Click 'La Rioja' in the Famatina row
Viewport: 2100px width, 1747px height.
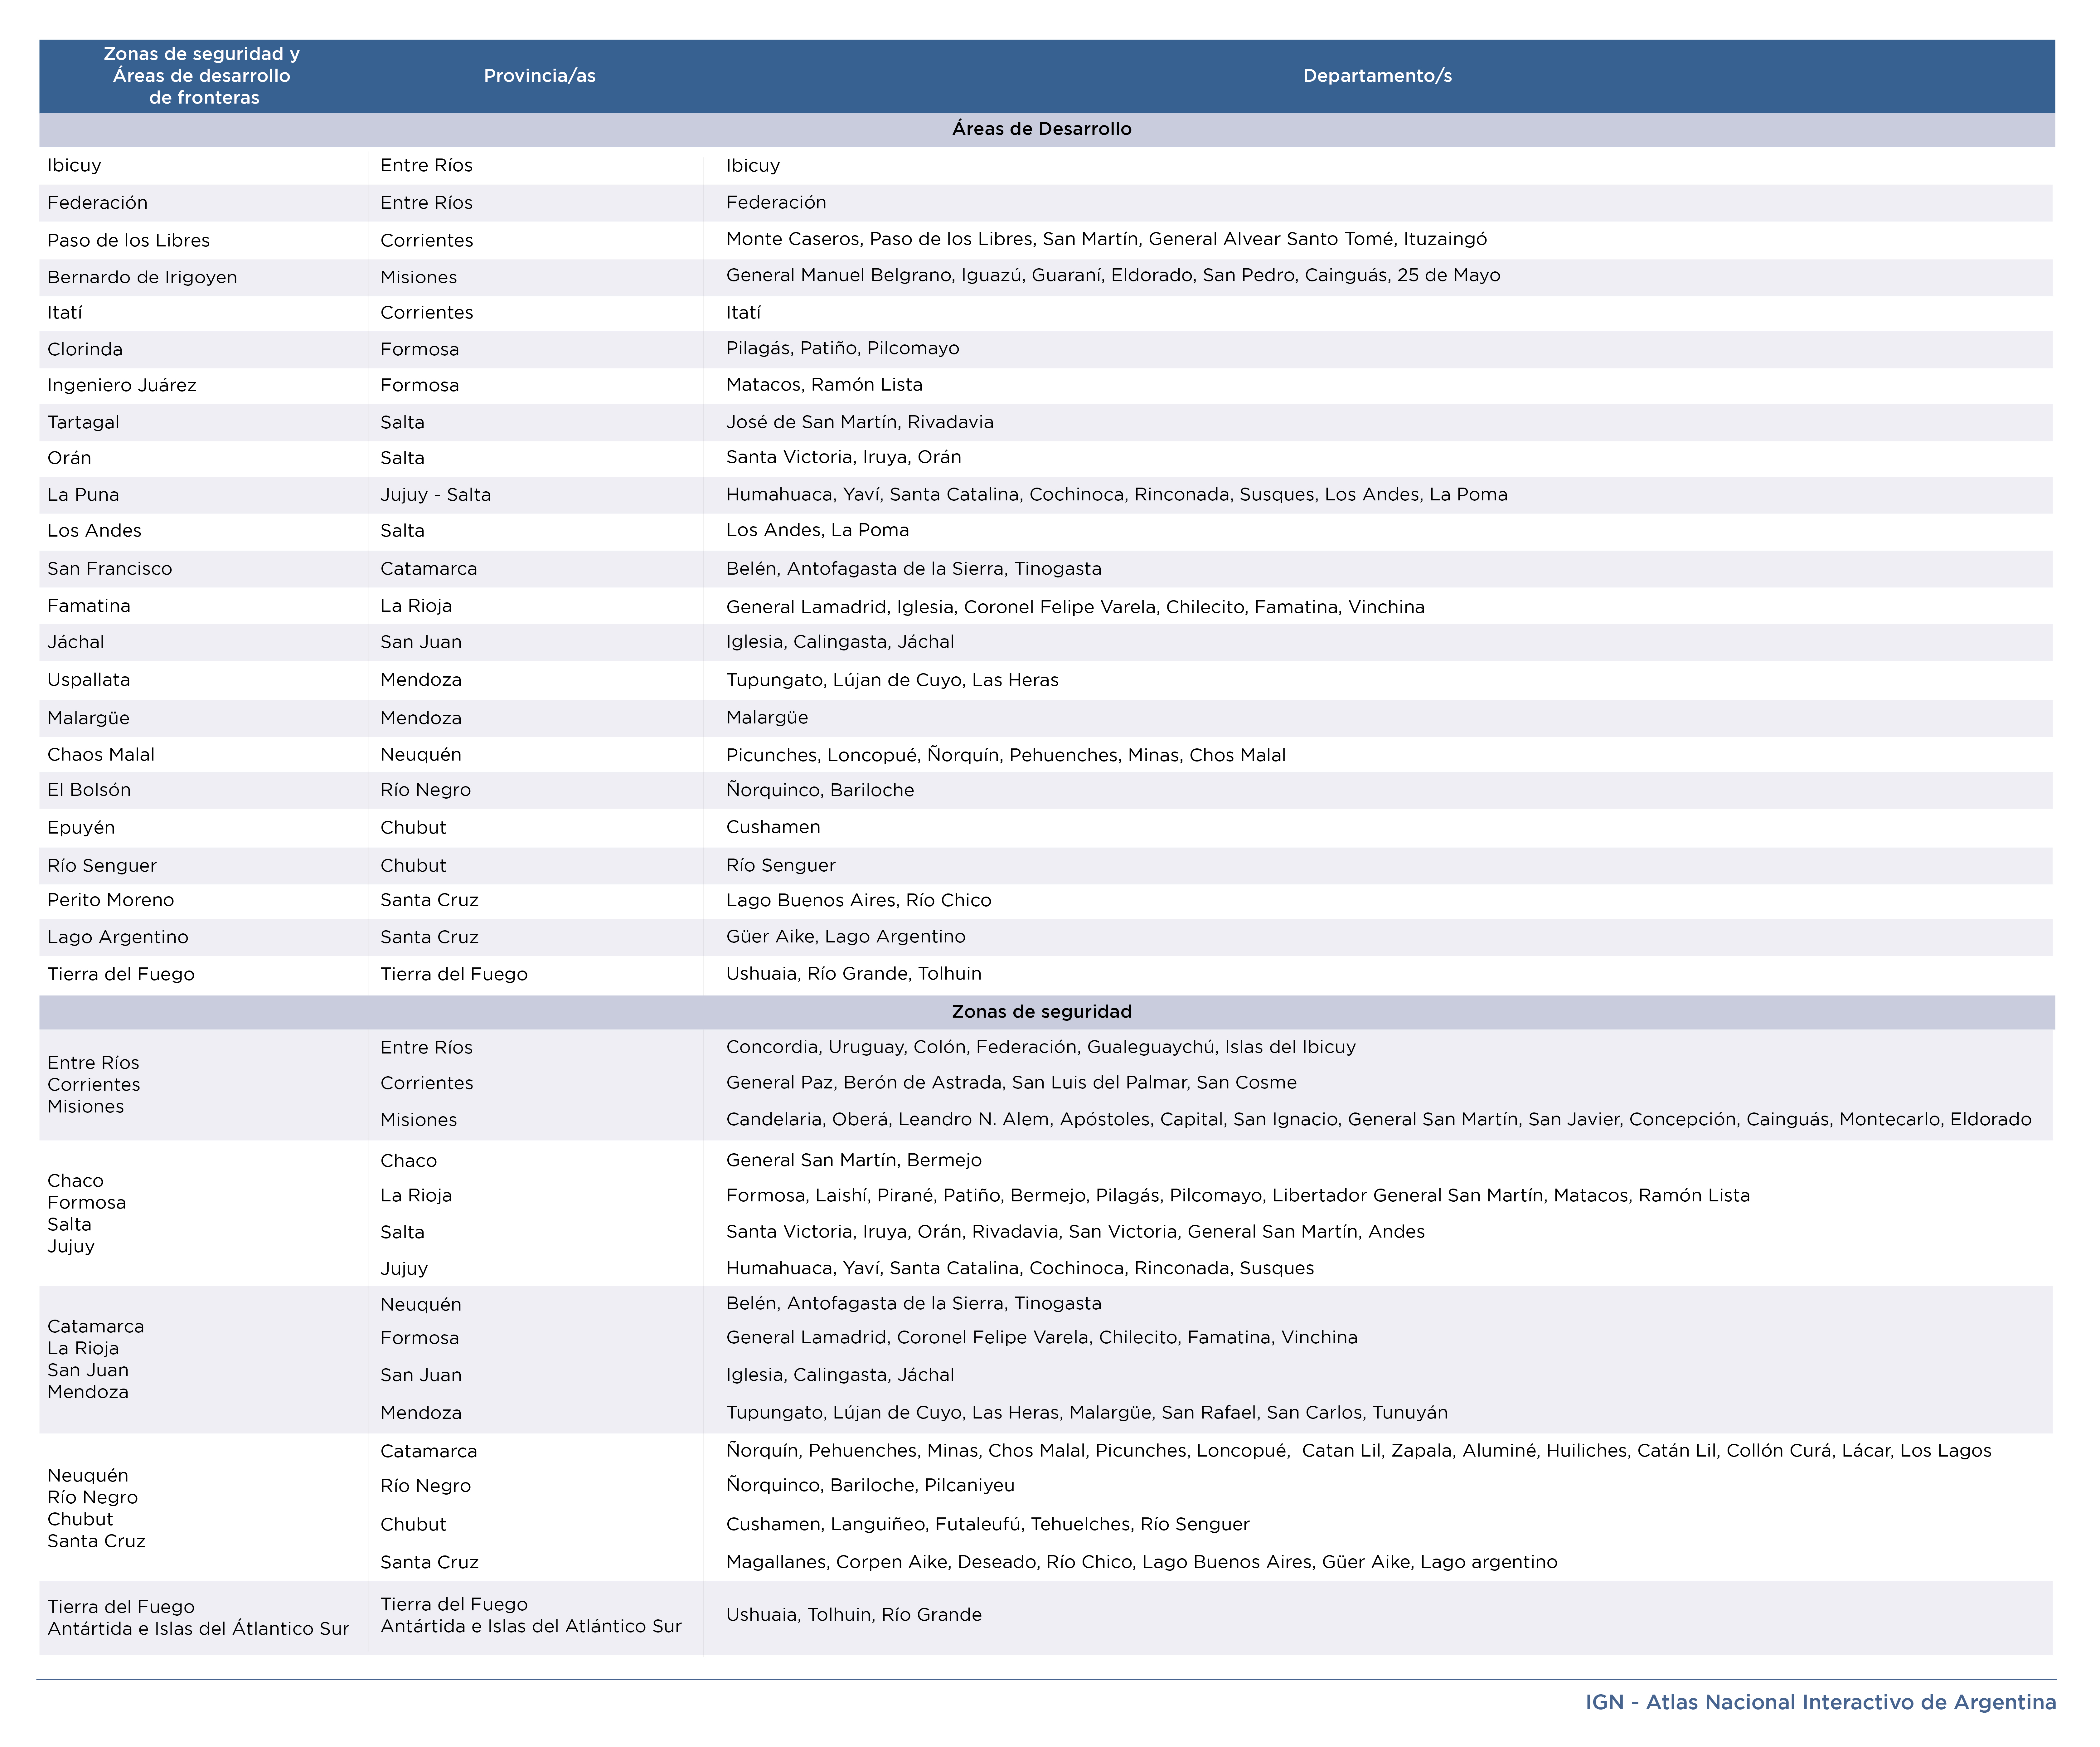point(416,606)
